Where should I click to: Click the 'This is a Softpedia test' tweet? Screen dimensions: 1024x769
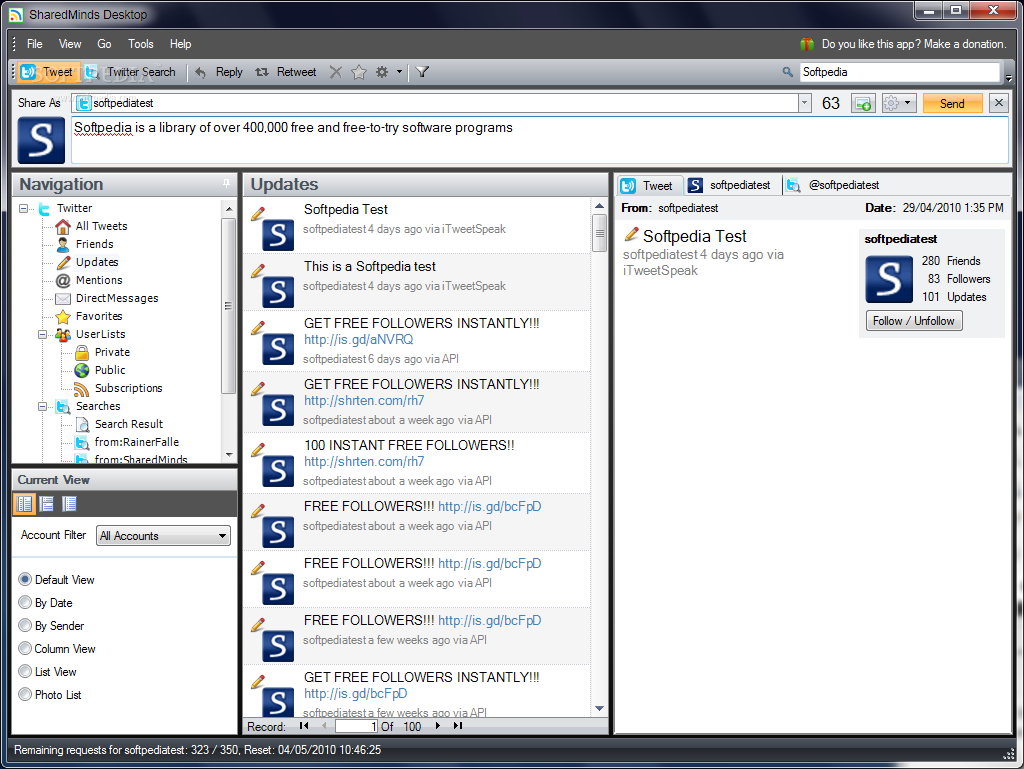click(x=417, y=282)
